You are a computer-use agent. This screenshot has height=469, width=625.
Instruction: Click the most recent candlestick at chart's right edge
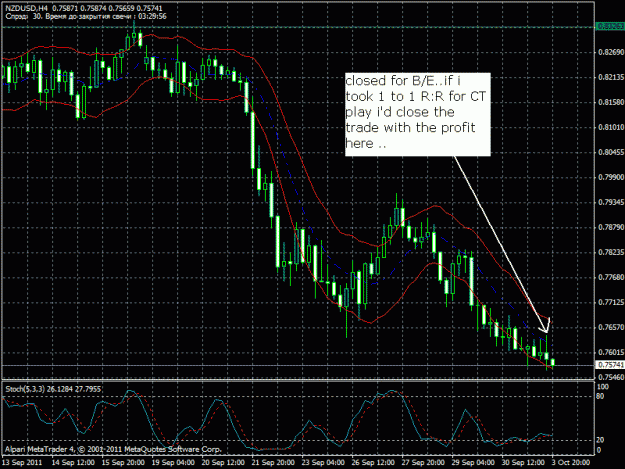[x=553, y=362]
